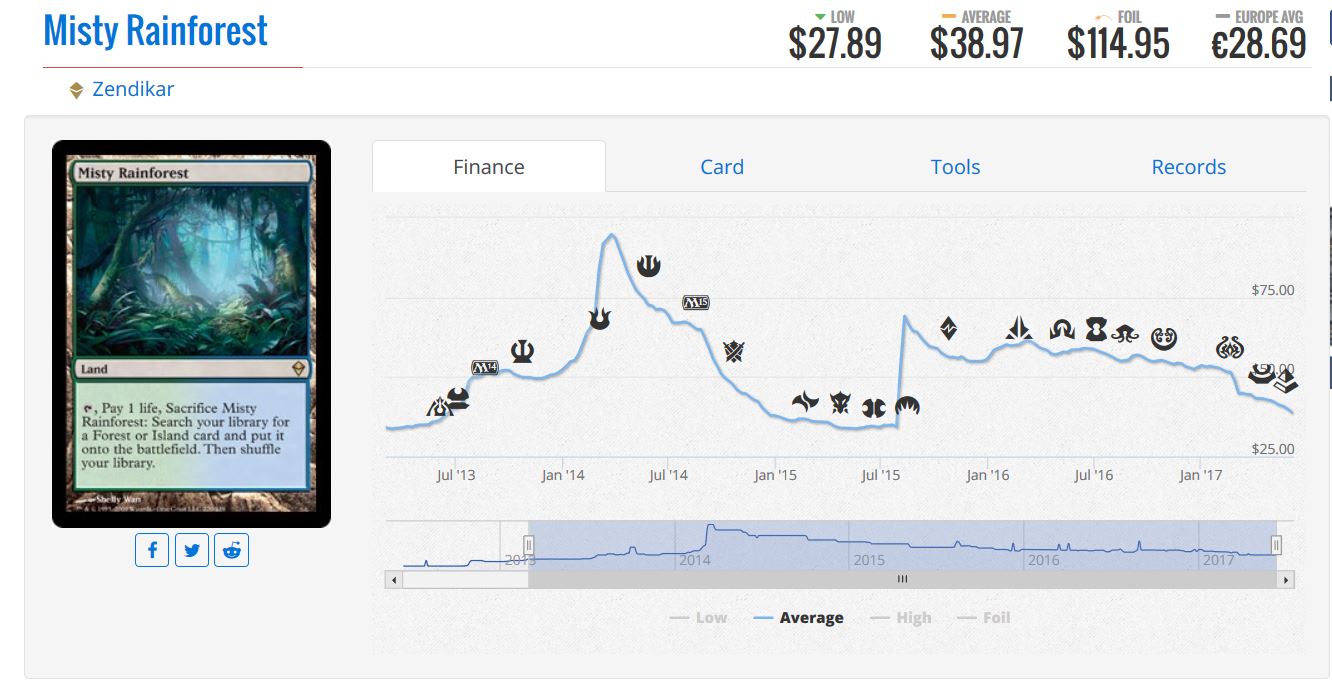Viewport: 1332px width, 695px height.
Task: Click the Twitter share icon
Action: (x=192, y=550)
